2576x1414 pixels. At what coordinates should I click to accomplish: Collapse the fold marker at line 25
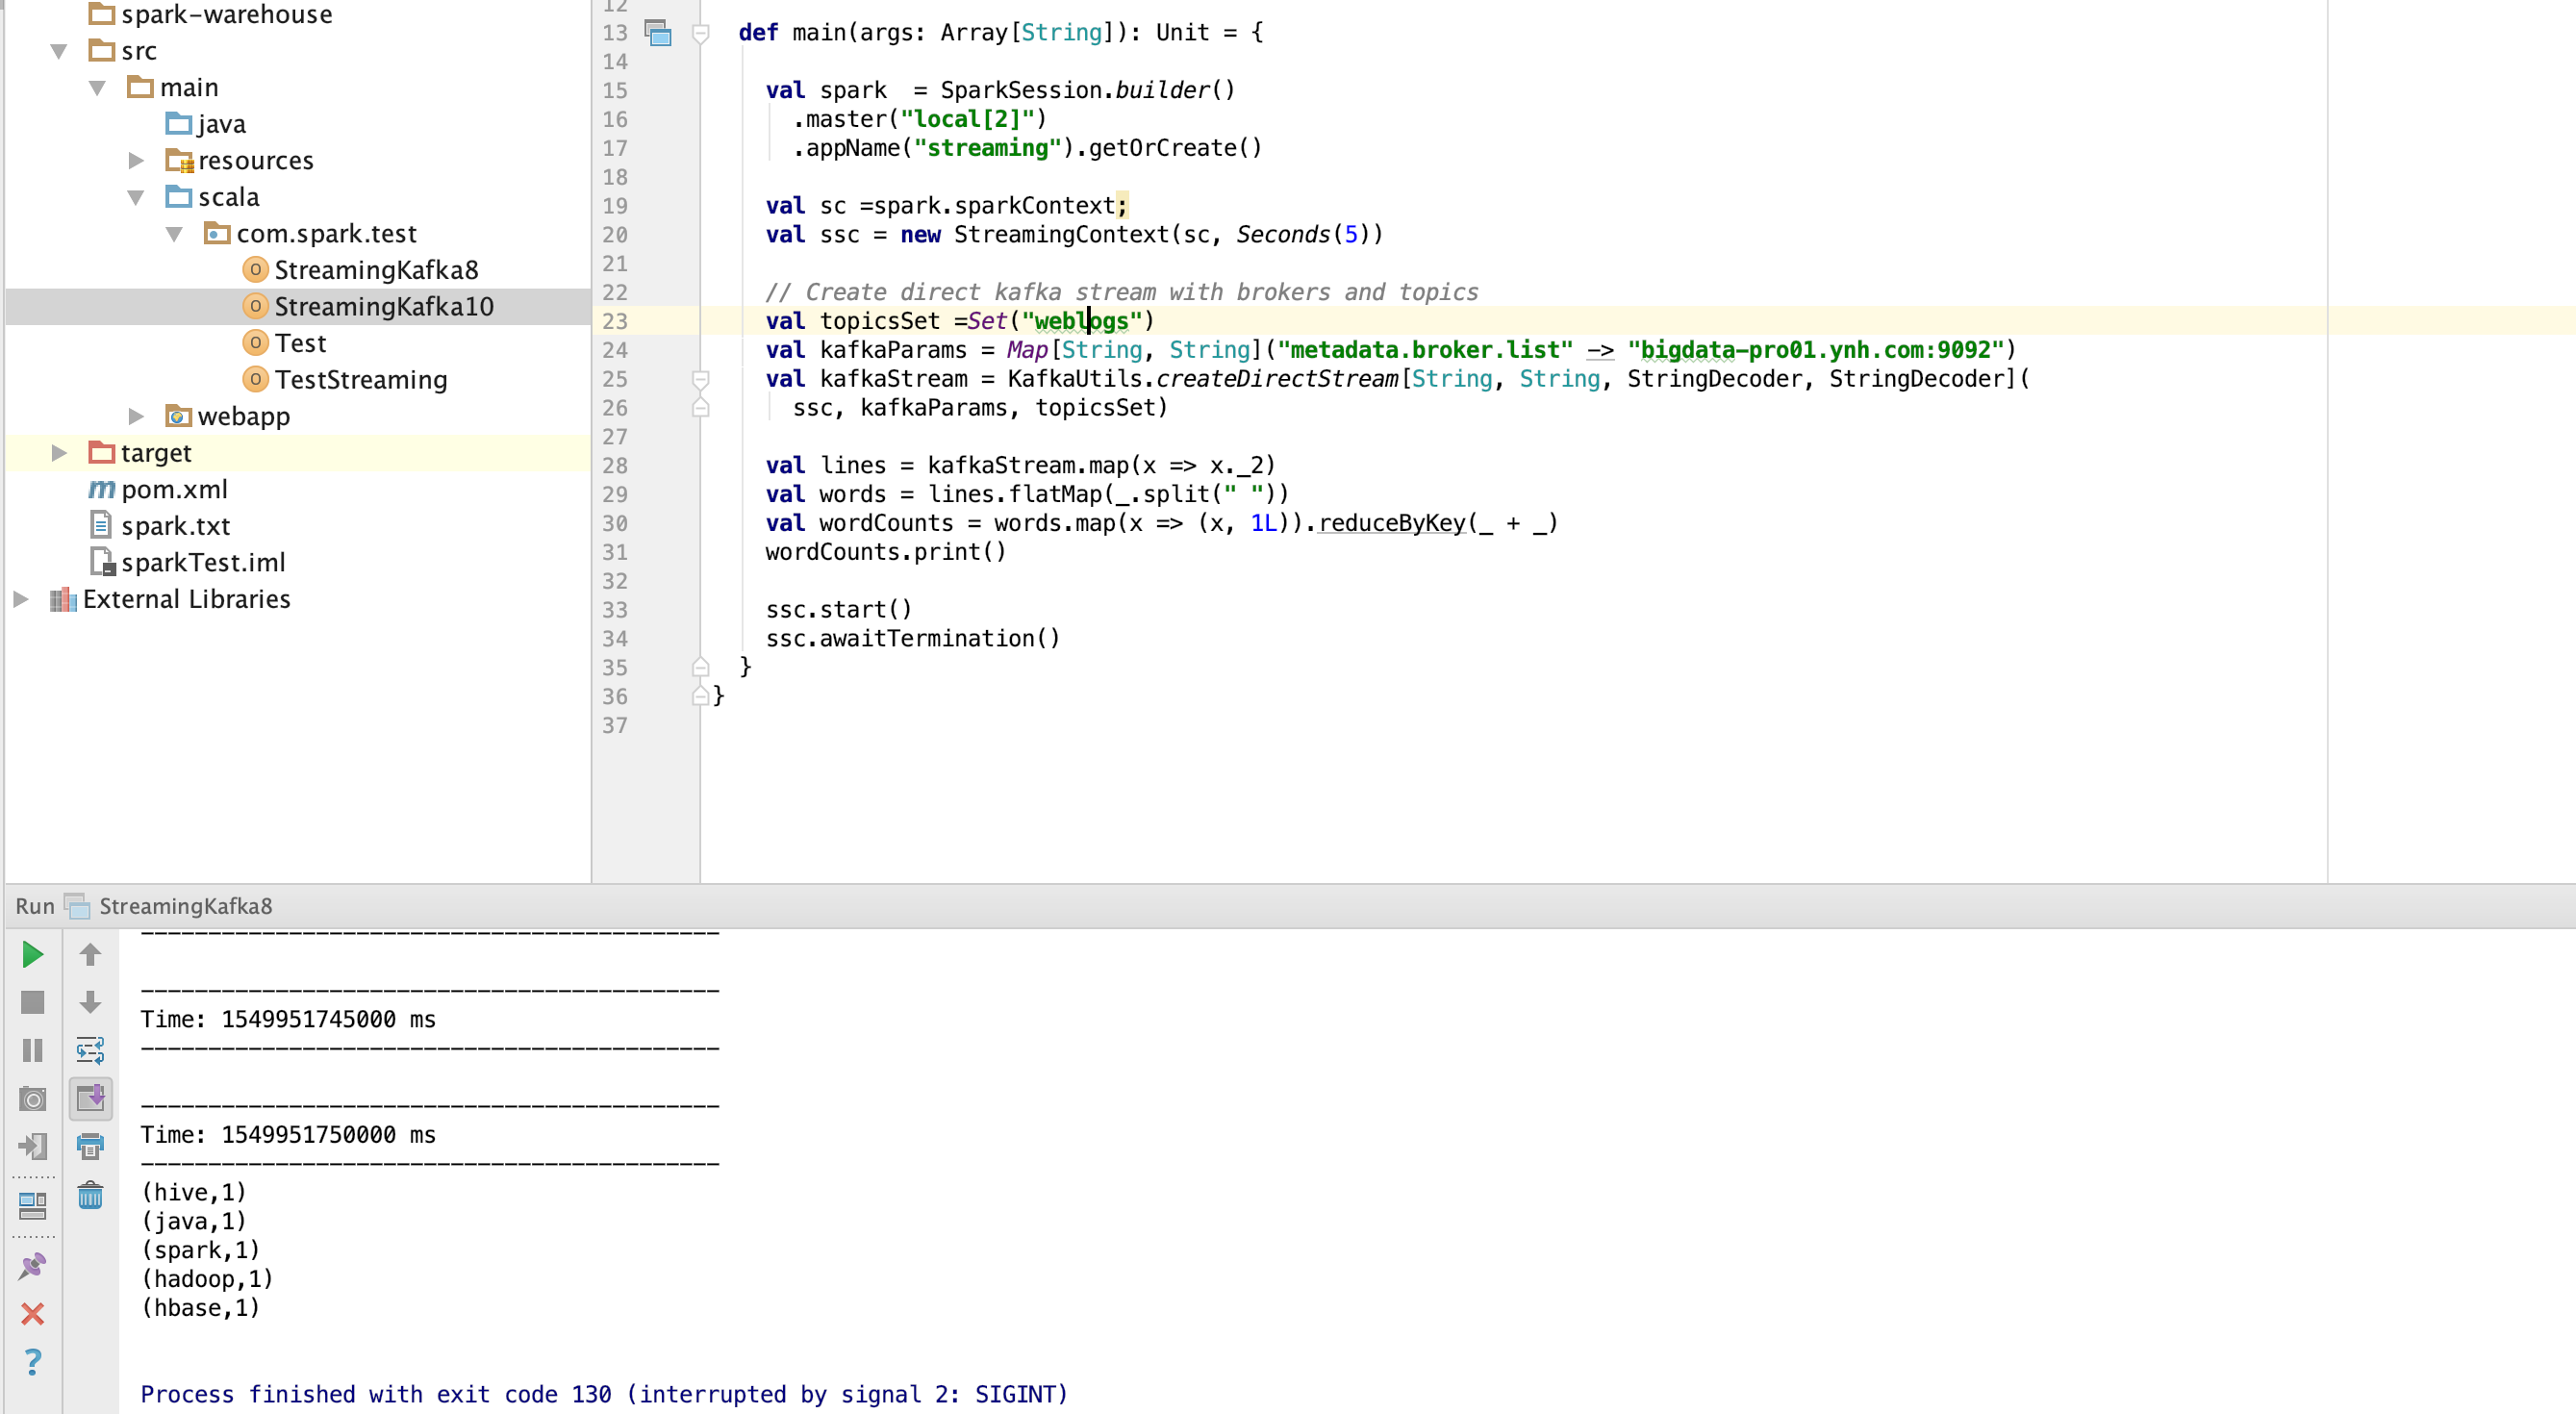[x=701, y=379]
